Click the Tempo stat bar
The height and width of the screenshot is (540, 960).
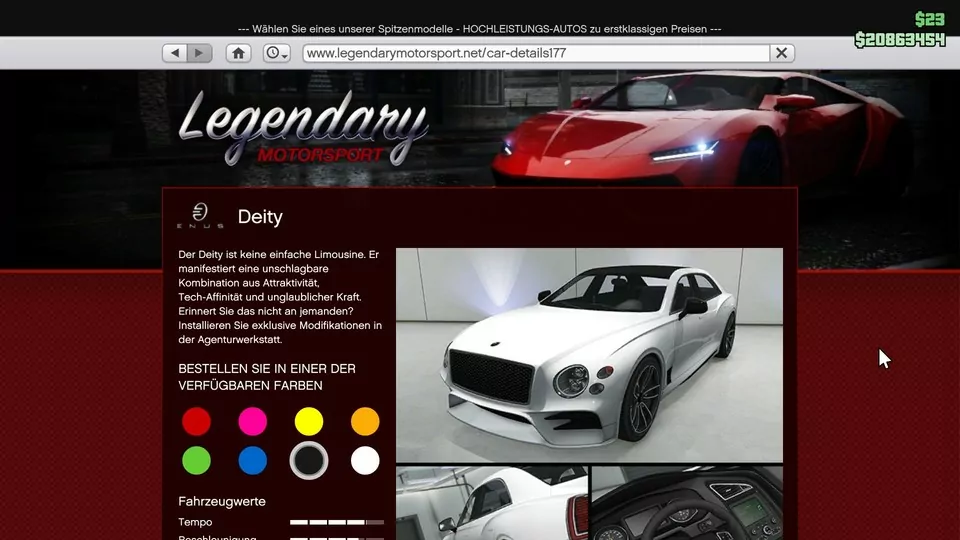pyautogui.click(x=337, y=522)
